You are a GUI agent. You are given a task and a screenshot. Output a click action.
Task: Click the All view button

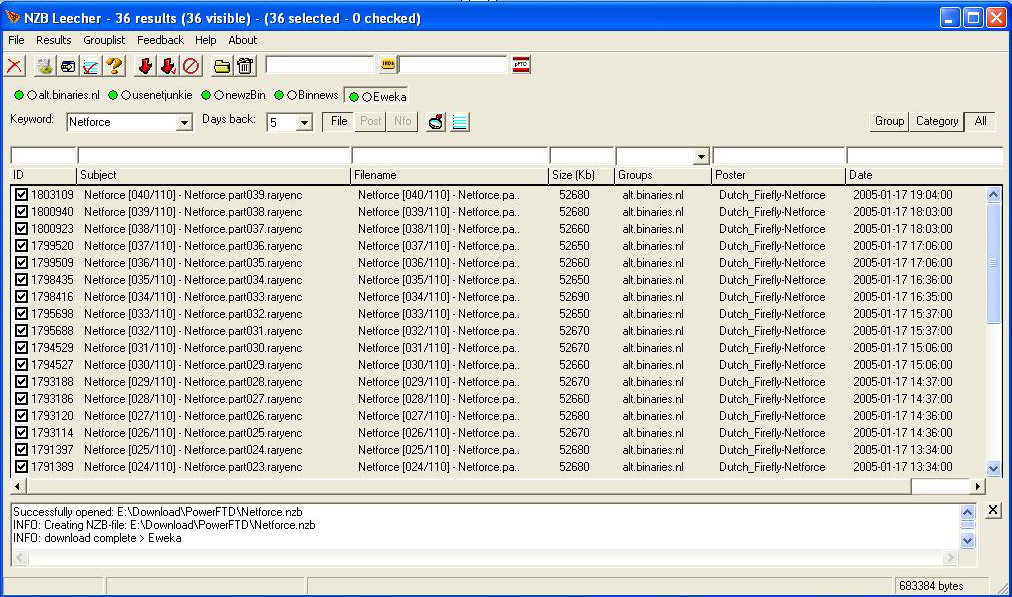(980, 121)
